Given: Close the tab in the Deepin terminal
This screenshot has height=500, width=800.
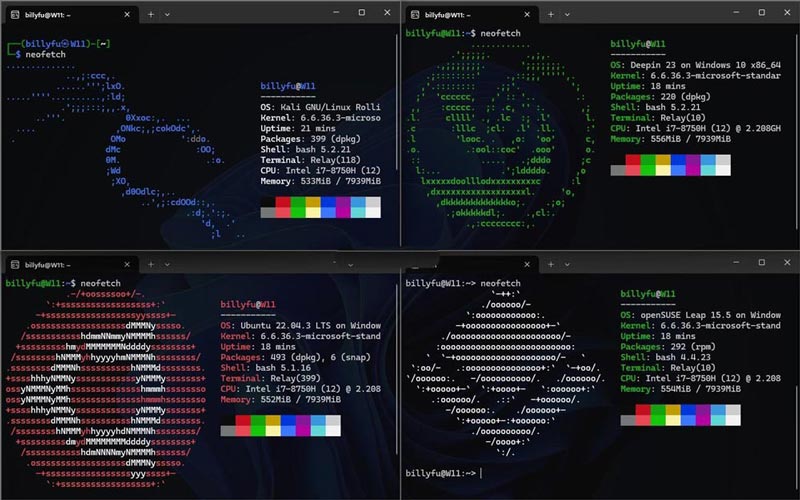Looking at the screenshot, I should coord(528,15).
